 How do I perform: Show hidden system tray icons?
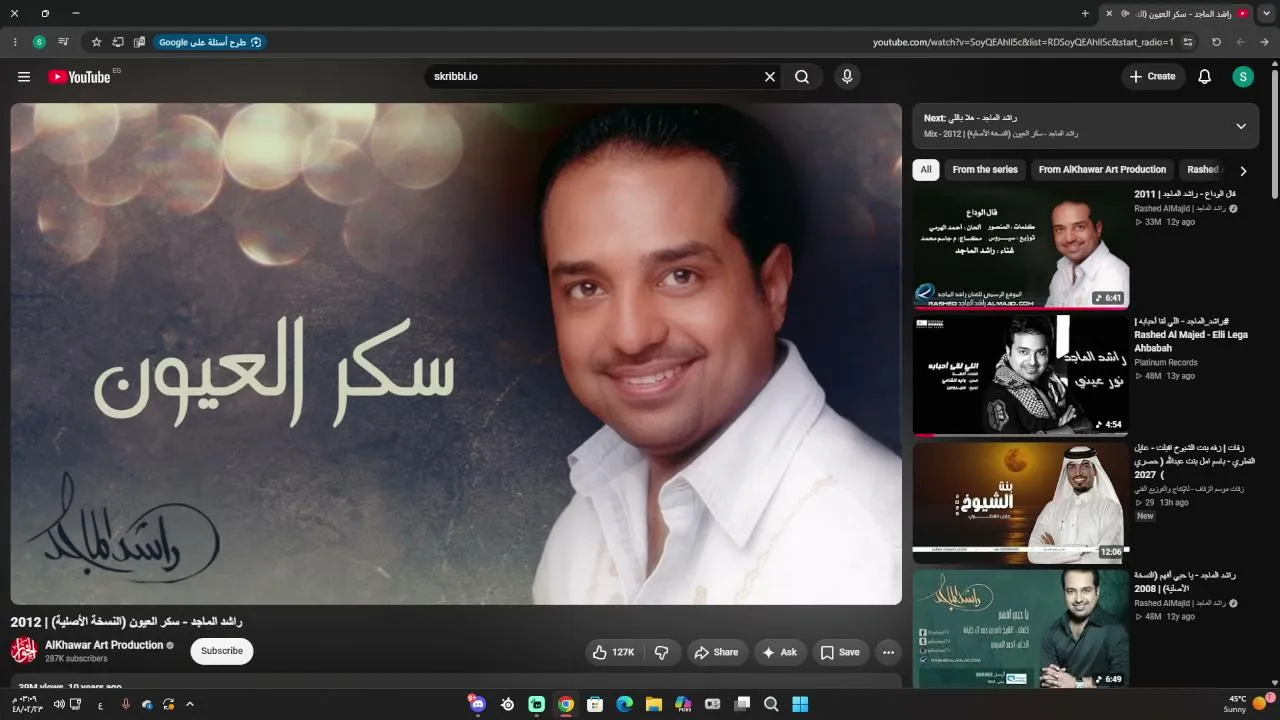pyautogui.click(x=190, y=704)
